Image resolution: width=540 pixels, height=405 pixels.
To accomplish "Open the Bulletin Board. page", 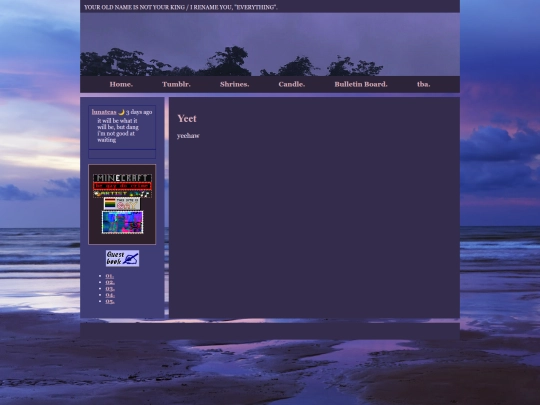I will coord(361,84).
